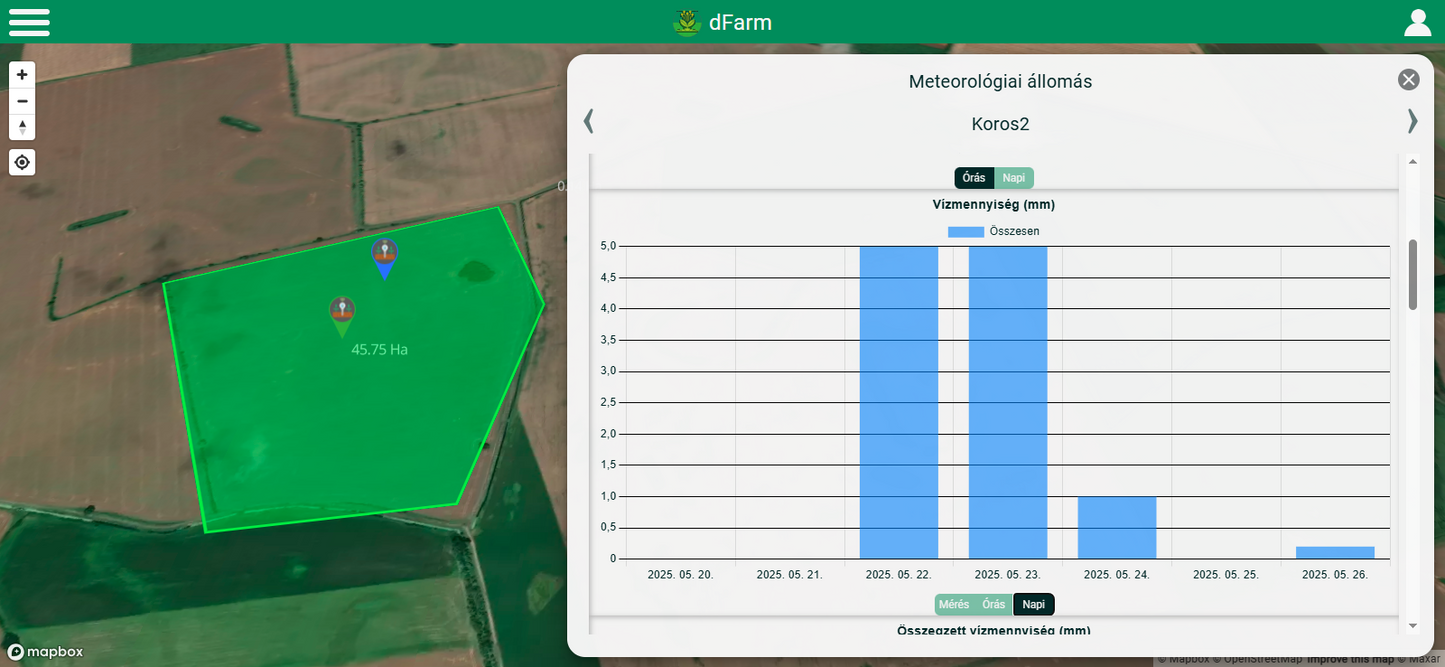This screenshot has width=1445, height=667.
Task: Zoom in on the map
Action: (x=22, y=75)
